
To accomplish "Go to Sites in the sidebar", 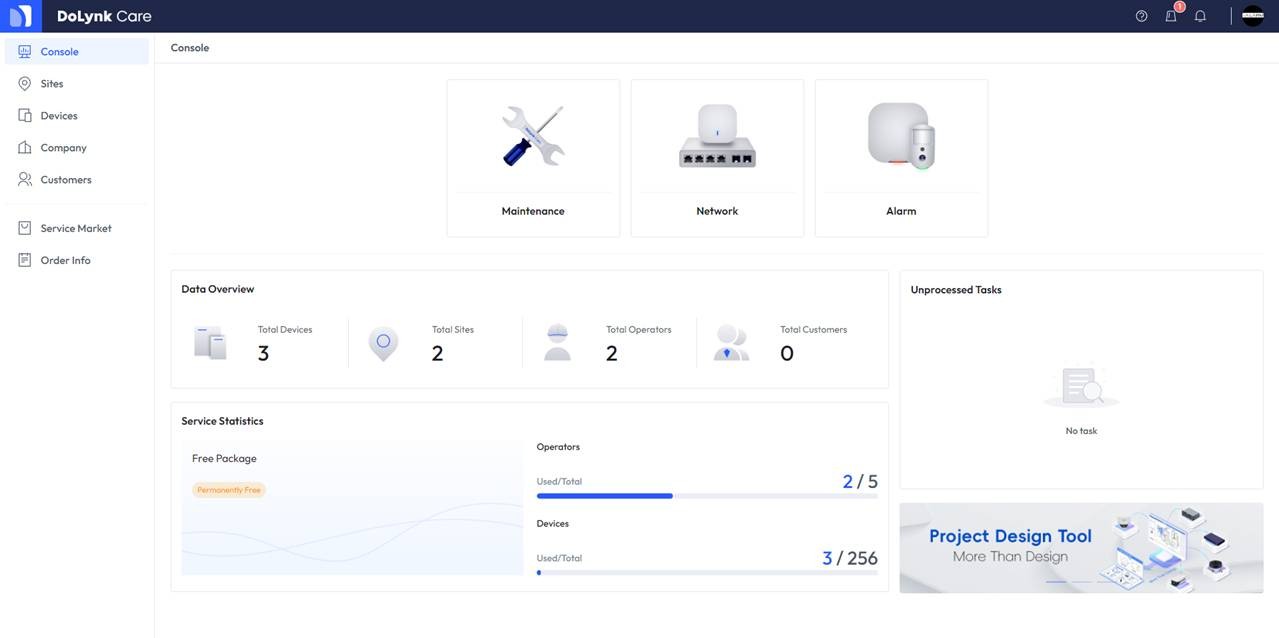I will [52, 84].
